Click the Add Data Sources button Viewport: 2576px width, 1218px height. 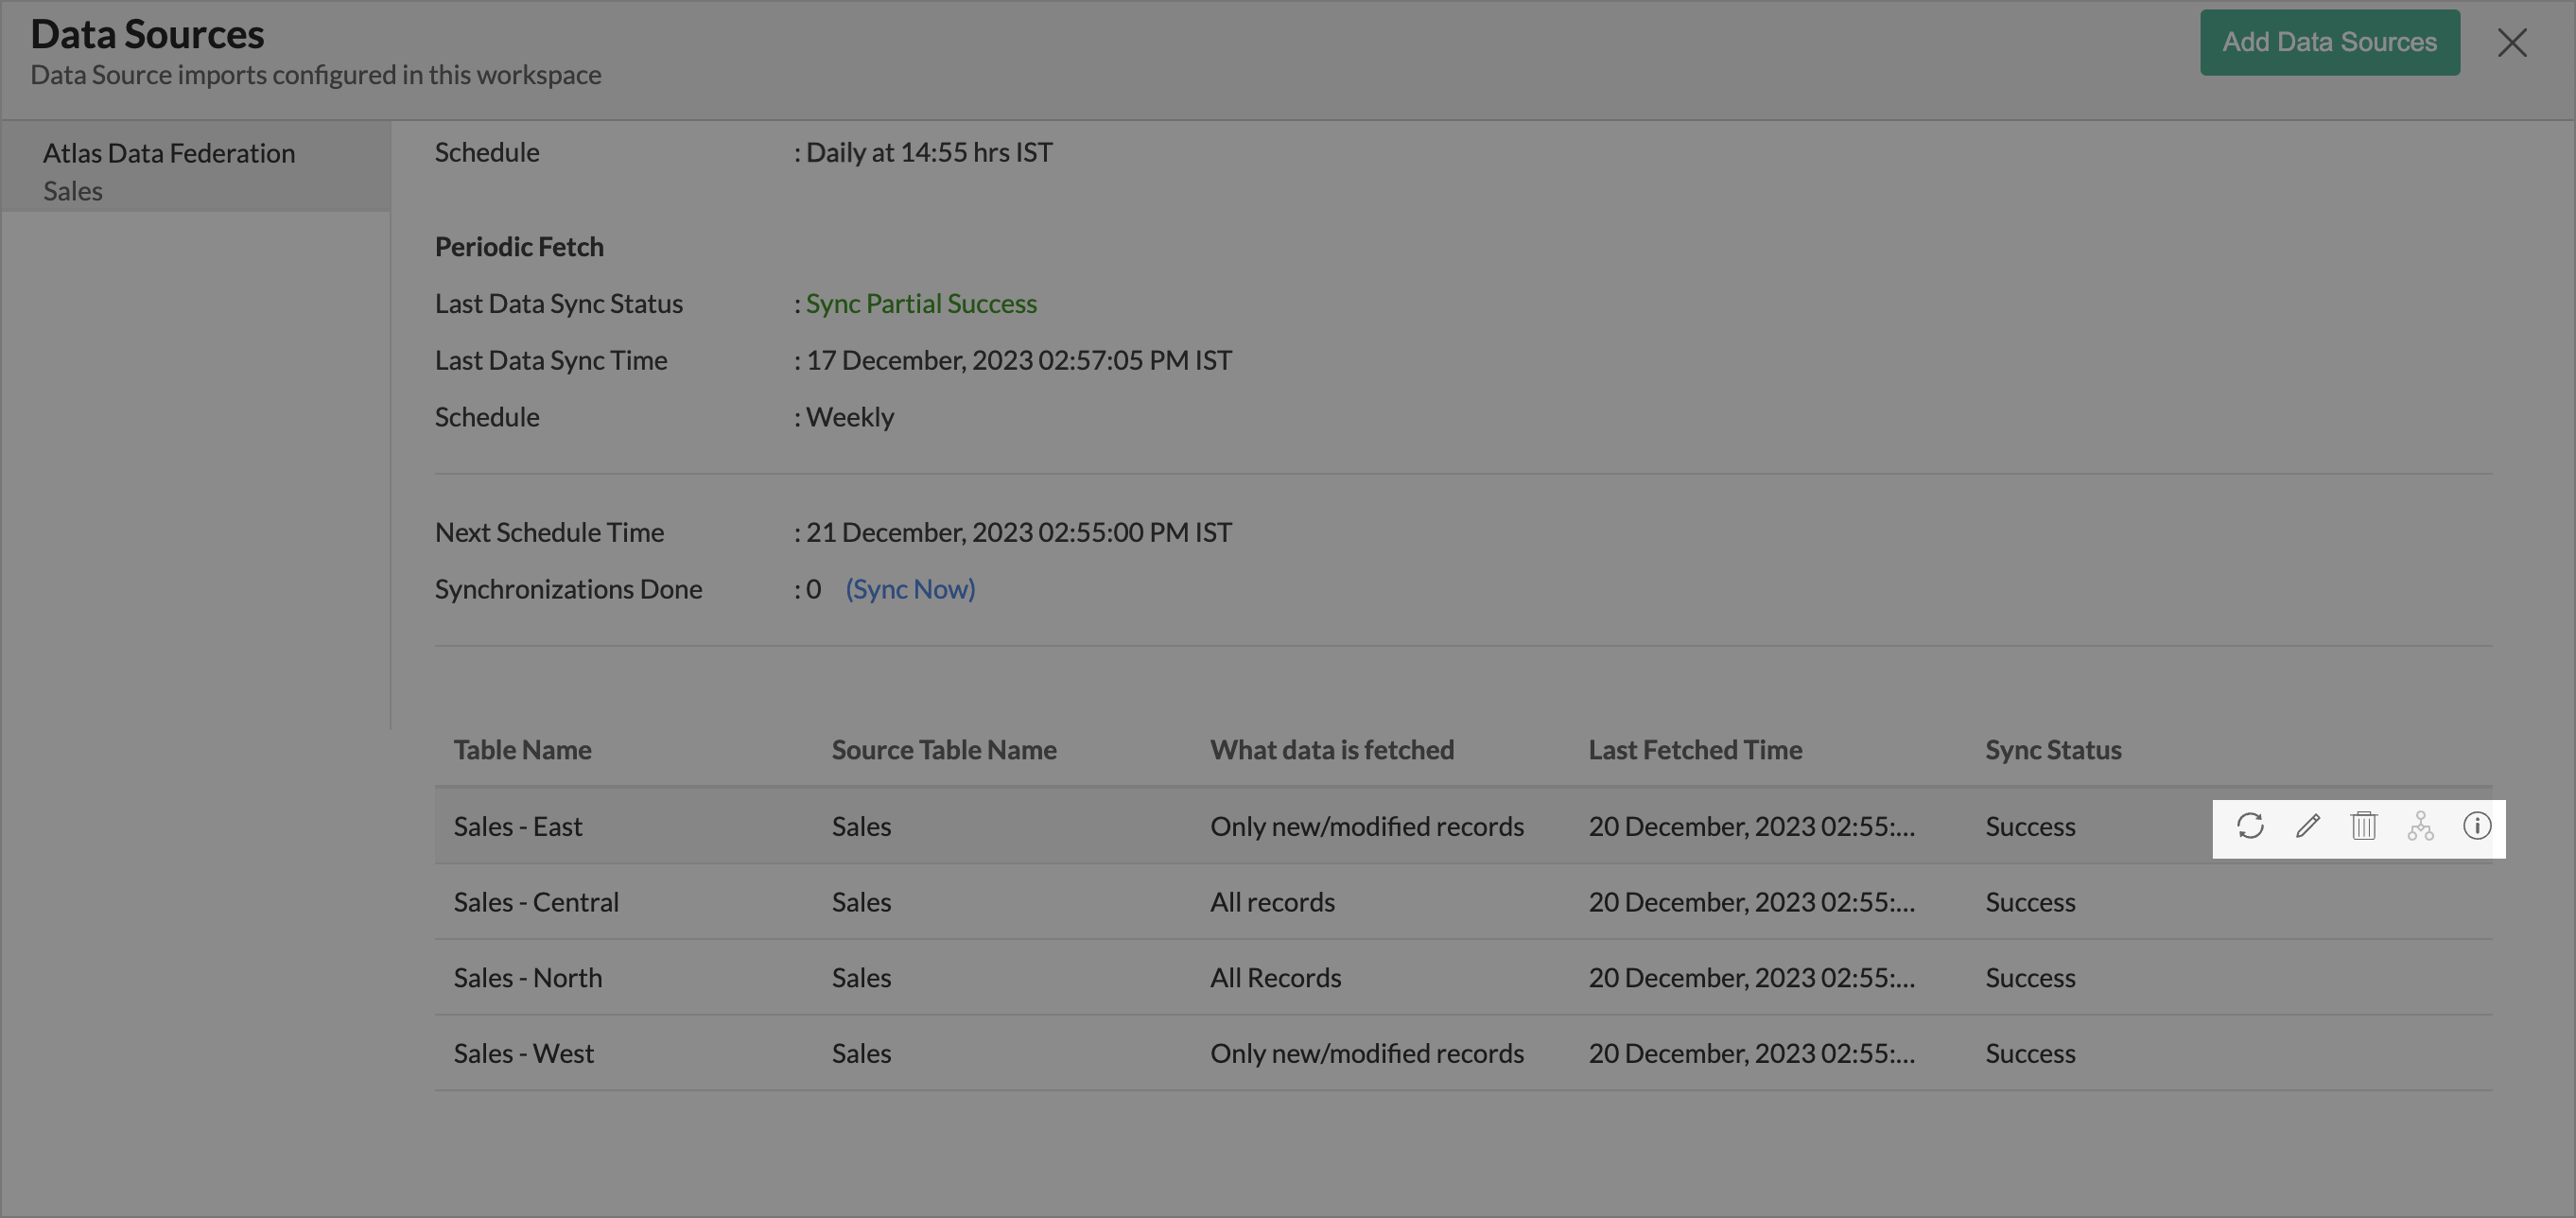pos(2329,43)
